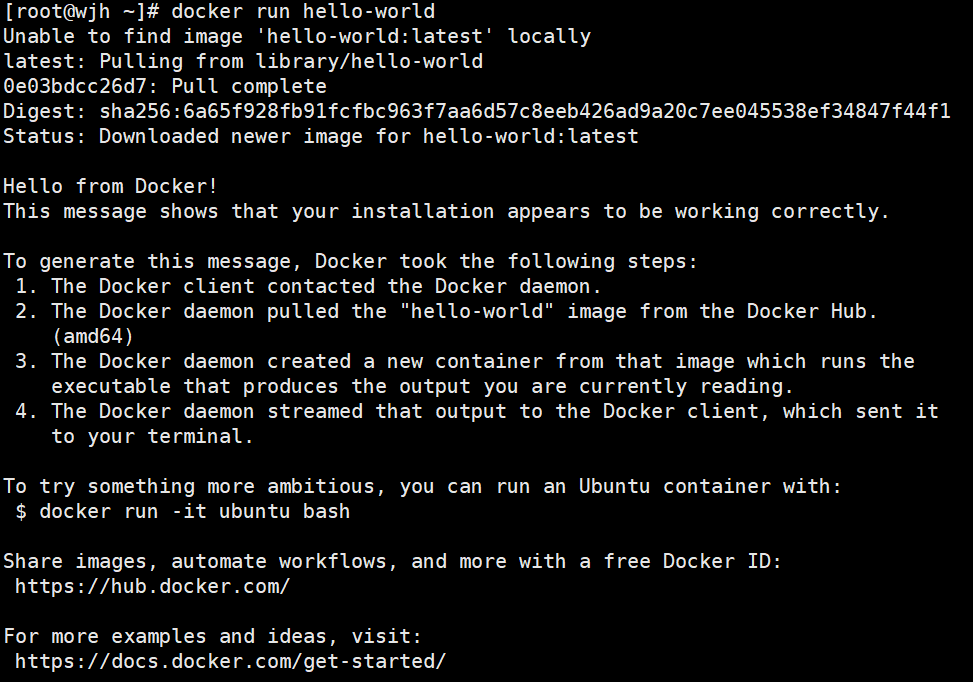Click the 'docker run -it ubuntu bash' command
This screenshot has height=682, width=973.
[194, 512]
